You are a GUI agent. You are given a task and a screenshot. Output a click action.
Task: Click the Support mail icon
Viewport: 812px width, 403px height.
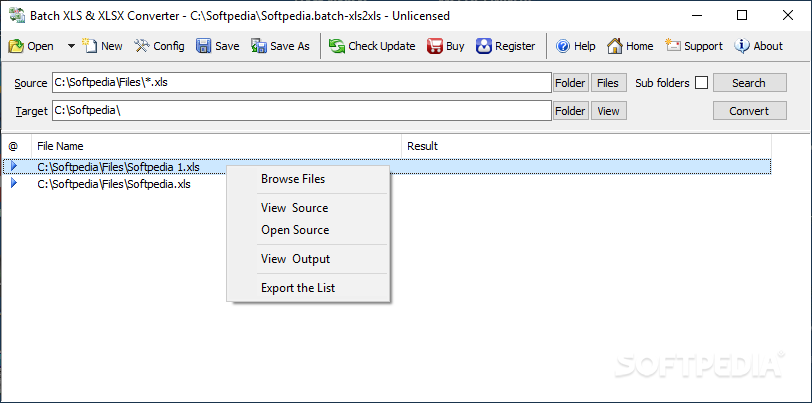point(673,46)
